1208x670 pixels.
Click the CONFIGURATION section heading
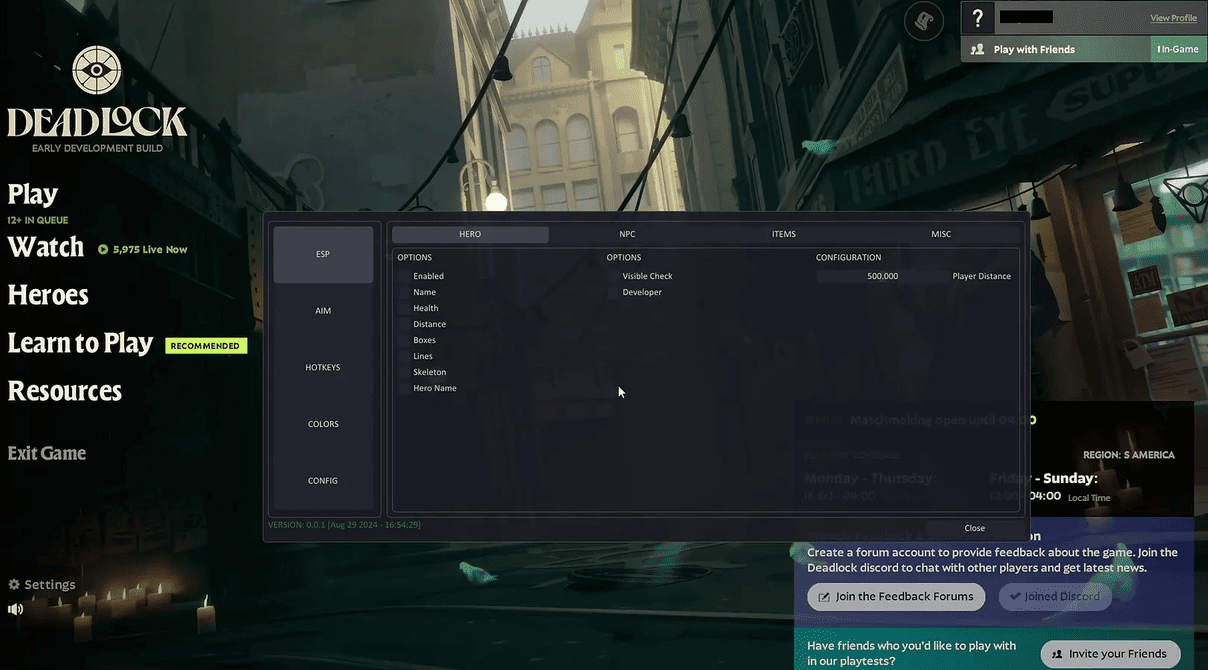click(849, 258)
